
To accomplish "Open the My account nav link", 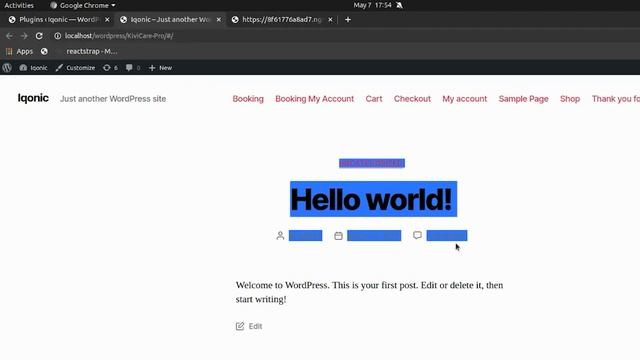I will tap(464, 99).
